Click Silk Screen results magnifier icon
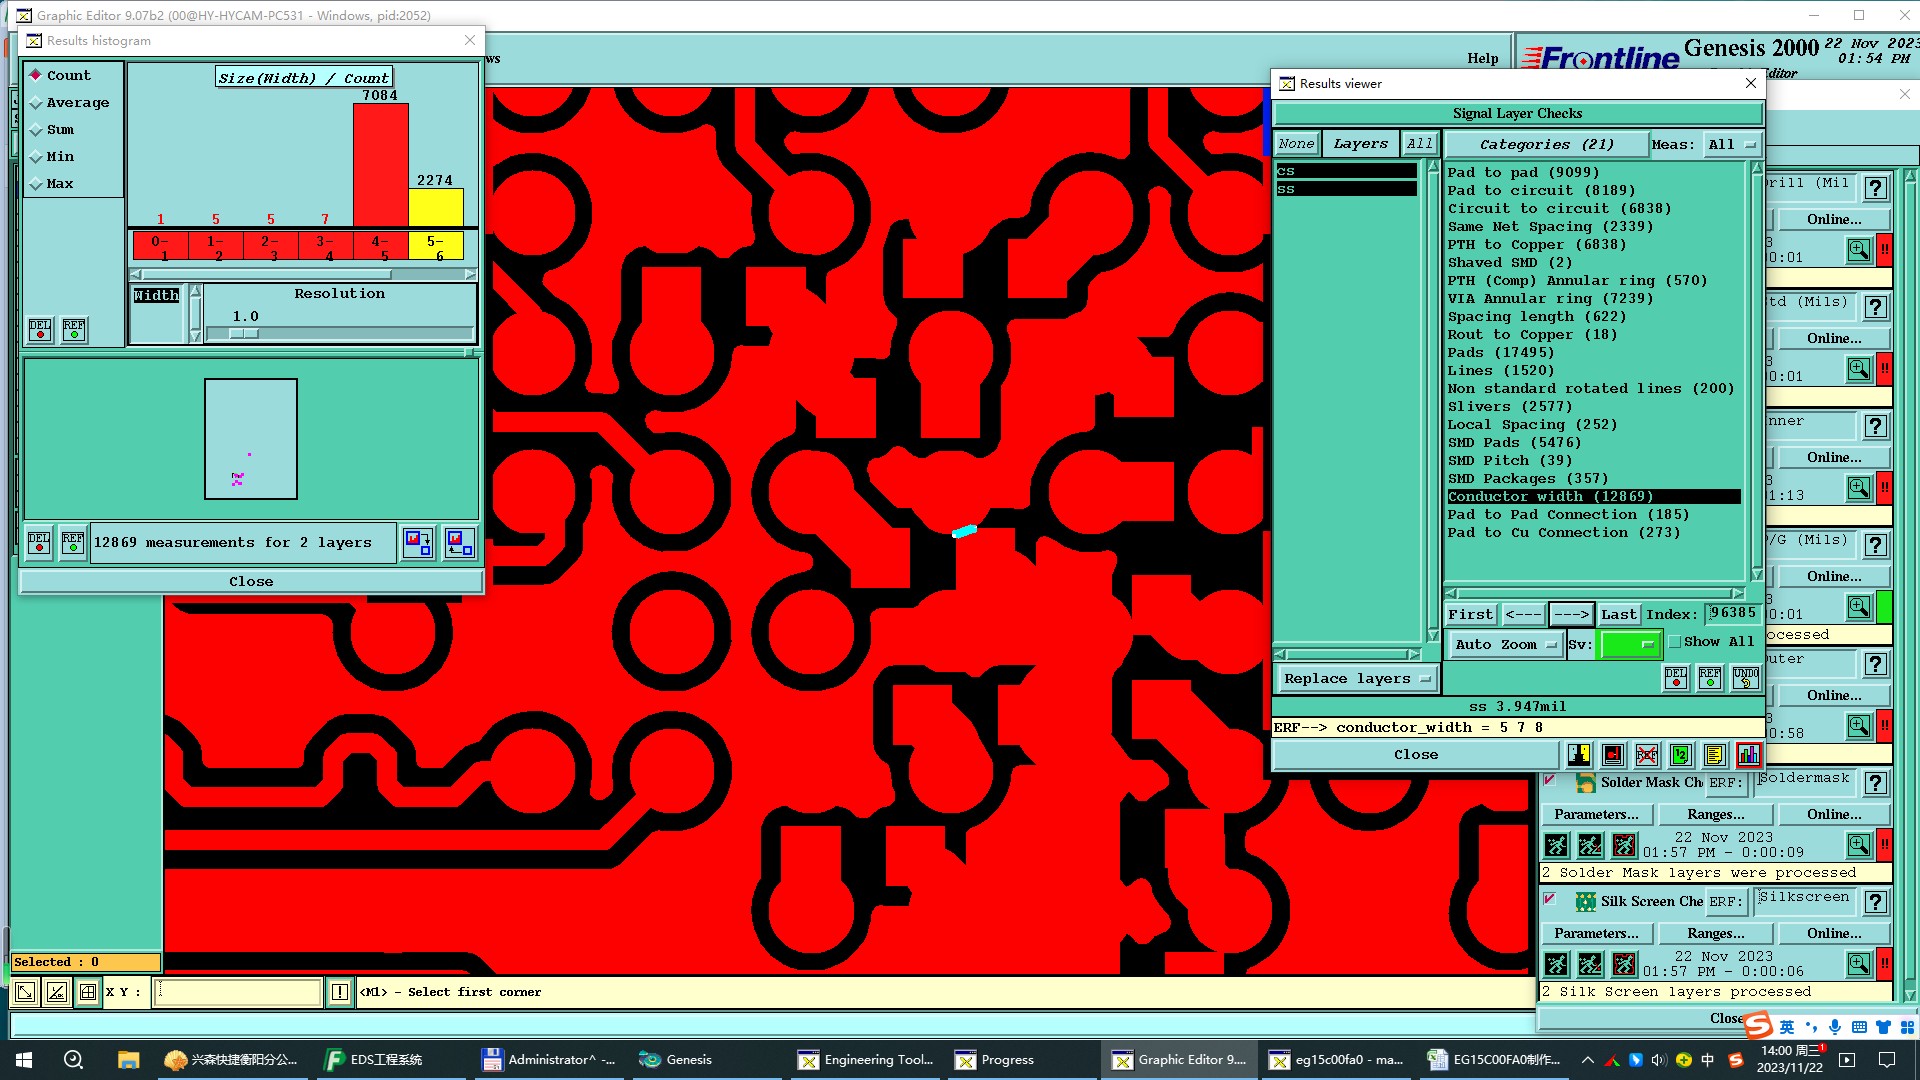The width and height of the screenshot is (1920, 1080). 1858,964
